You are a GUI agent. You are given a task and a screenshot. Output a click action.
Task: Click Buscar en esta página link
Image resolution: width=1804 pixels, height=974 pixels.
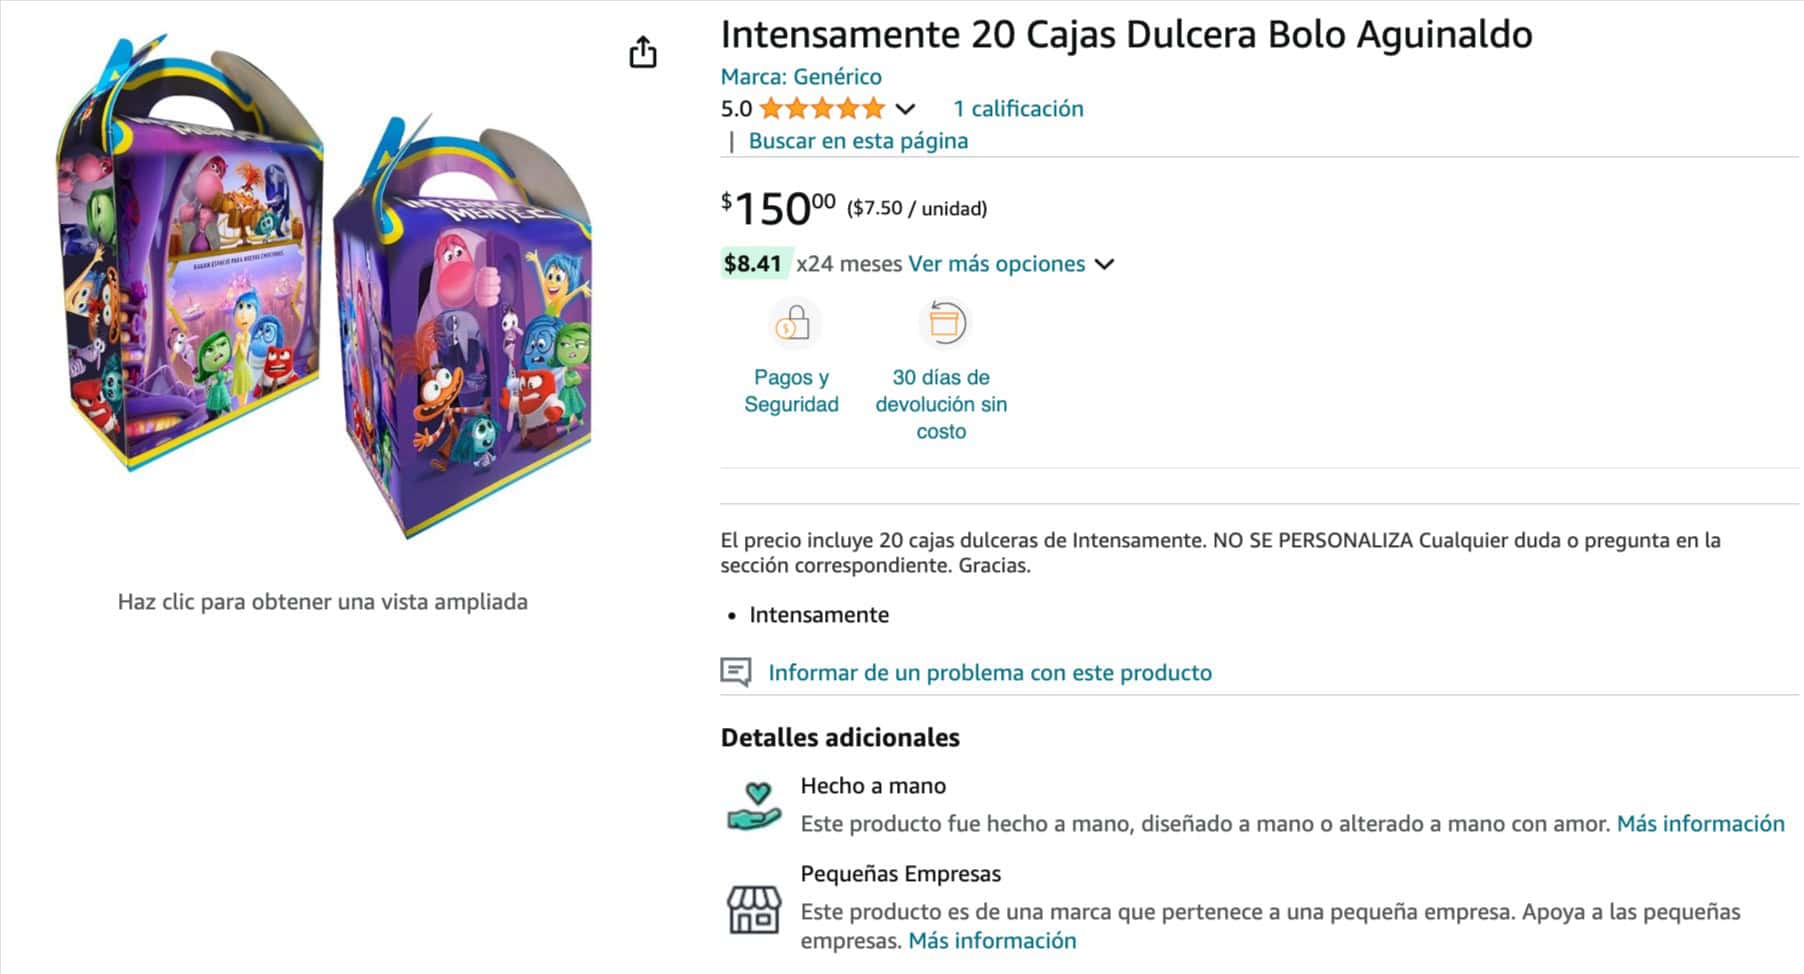point(858,141)
